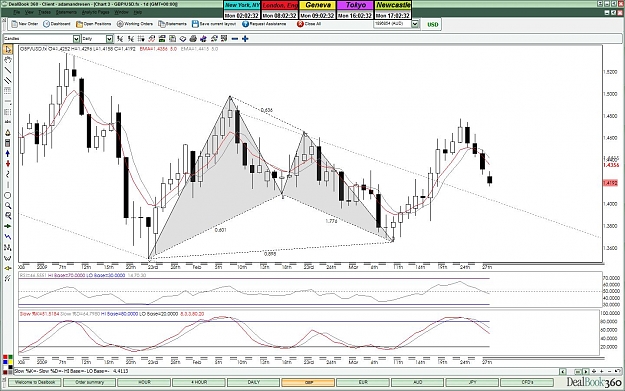The height and width of the screenshot is (391, 625).
Task: Switch to EUR tab
Action: point(363,382)
